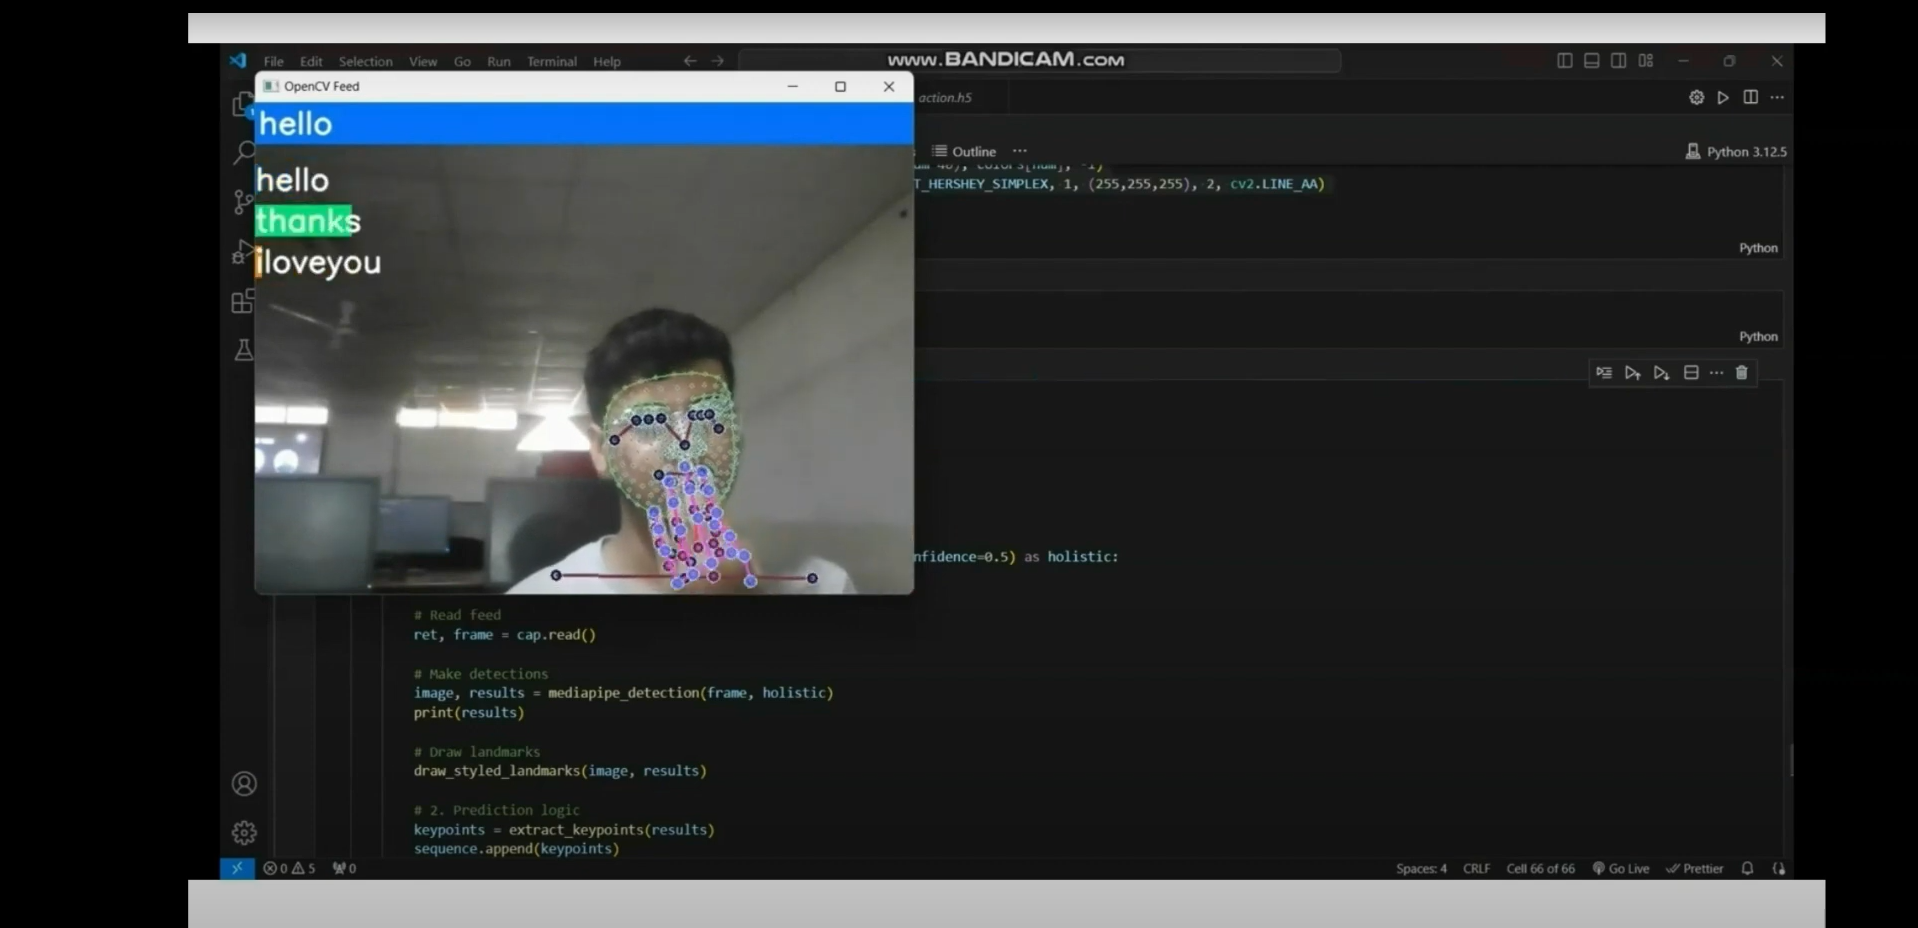Open notifications bell in status bar
Screen dimensions: 1918x928
pos(1747,868)
